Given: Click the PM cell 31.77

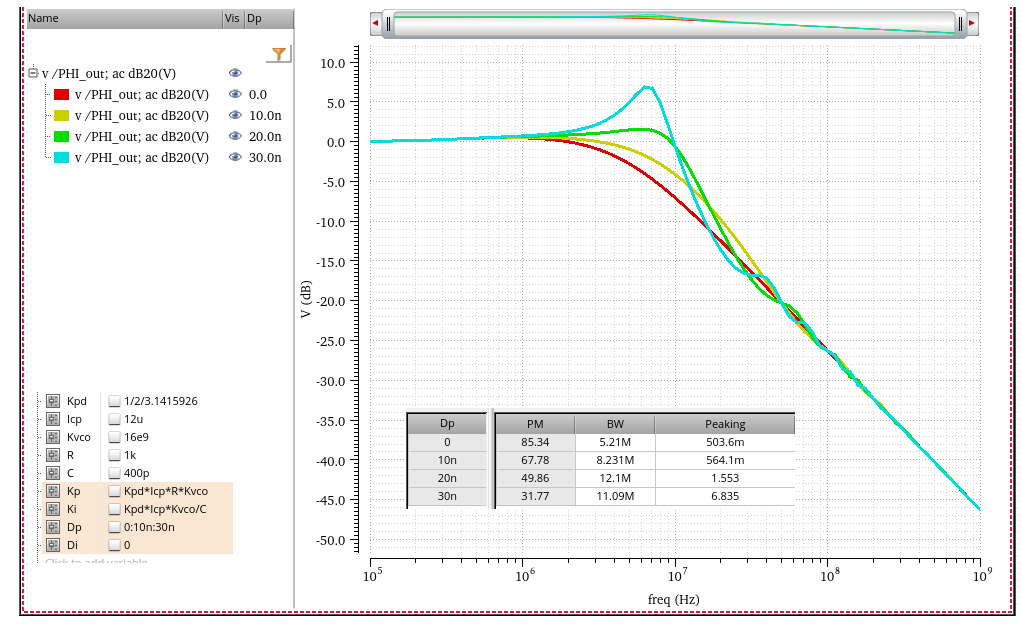Looking at the screenshot, I should tap(535, 496).
